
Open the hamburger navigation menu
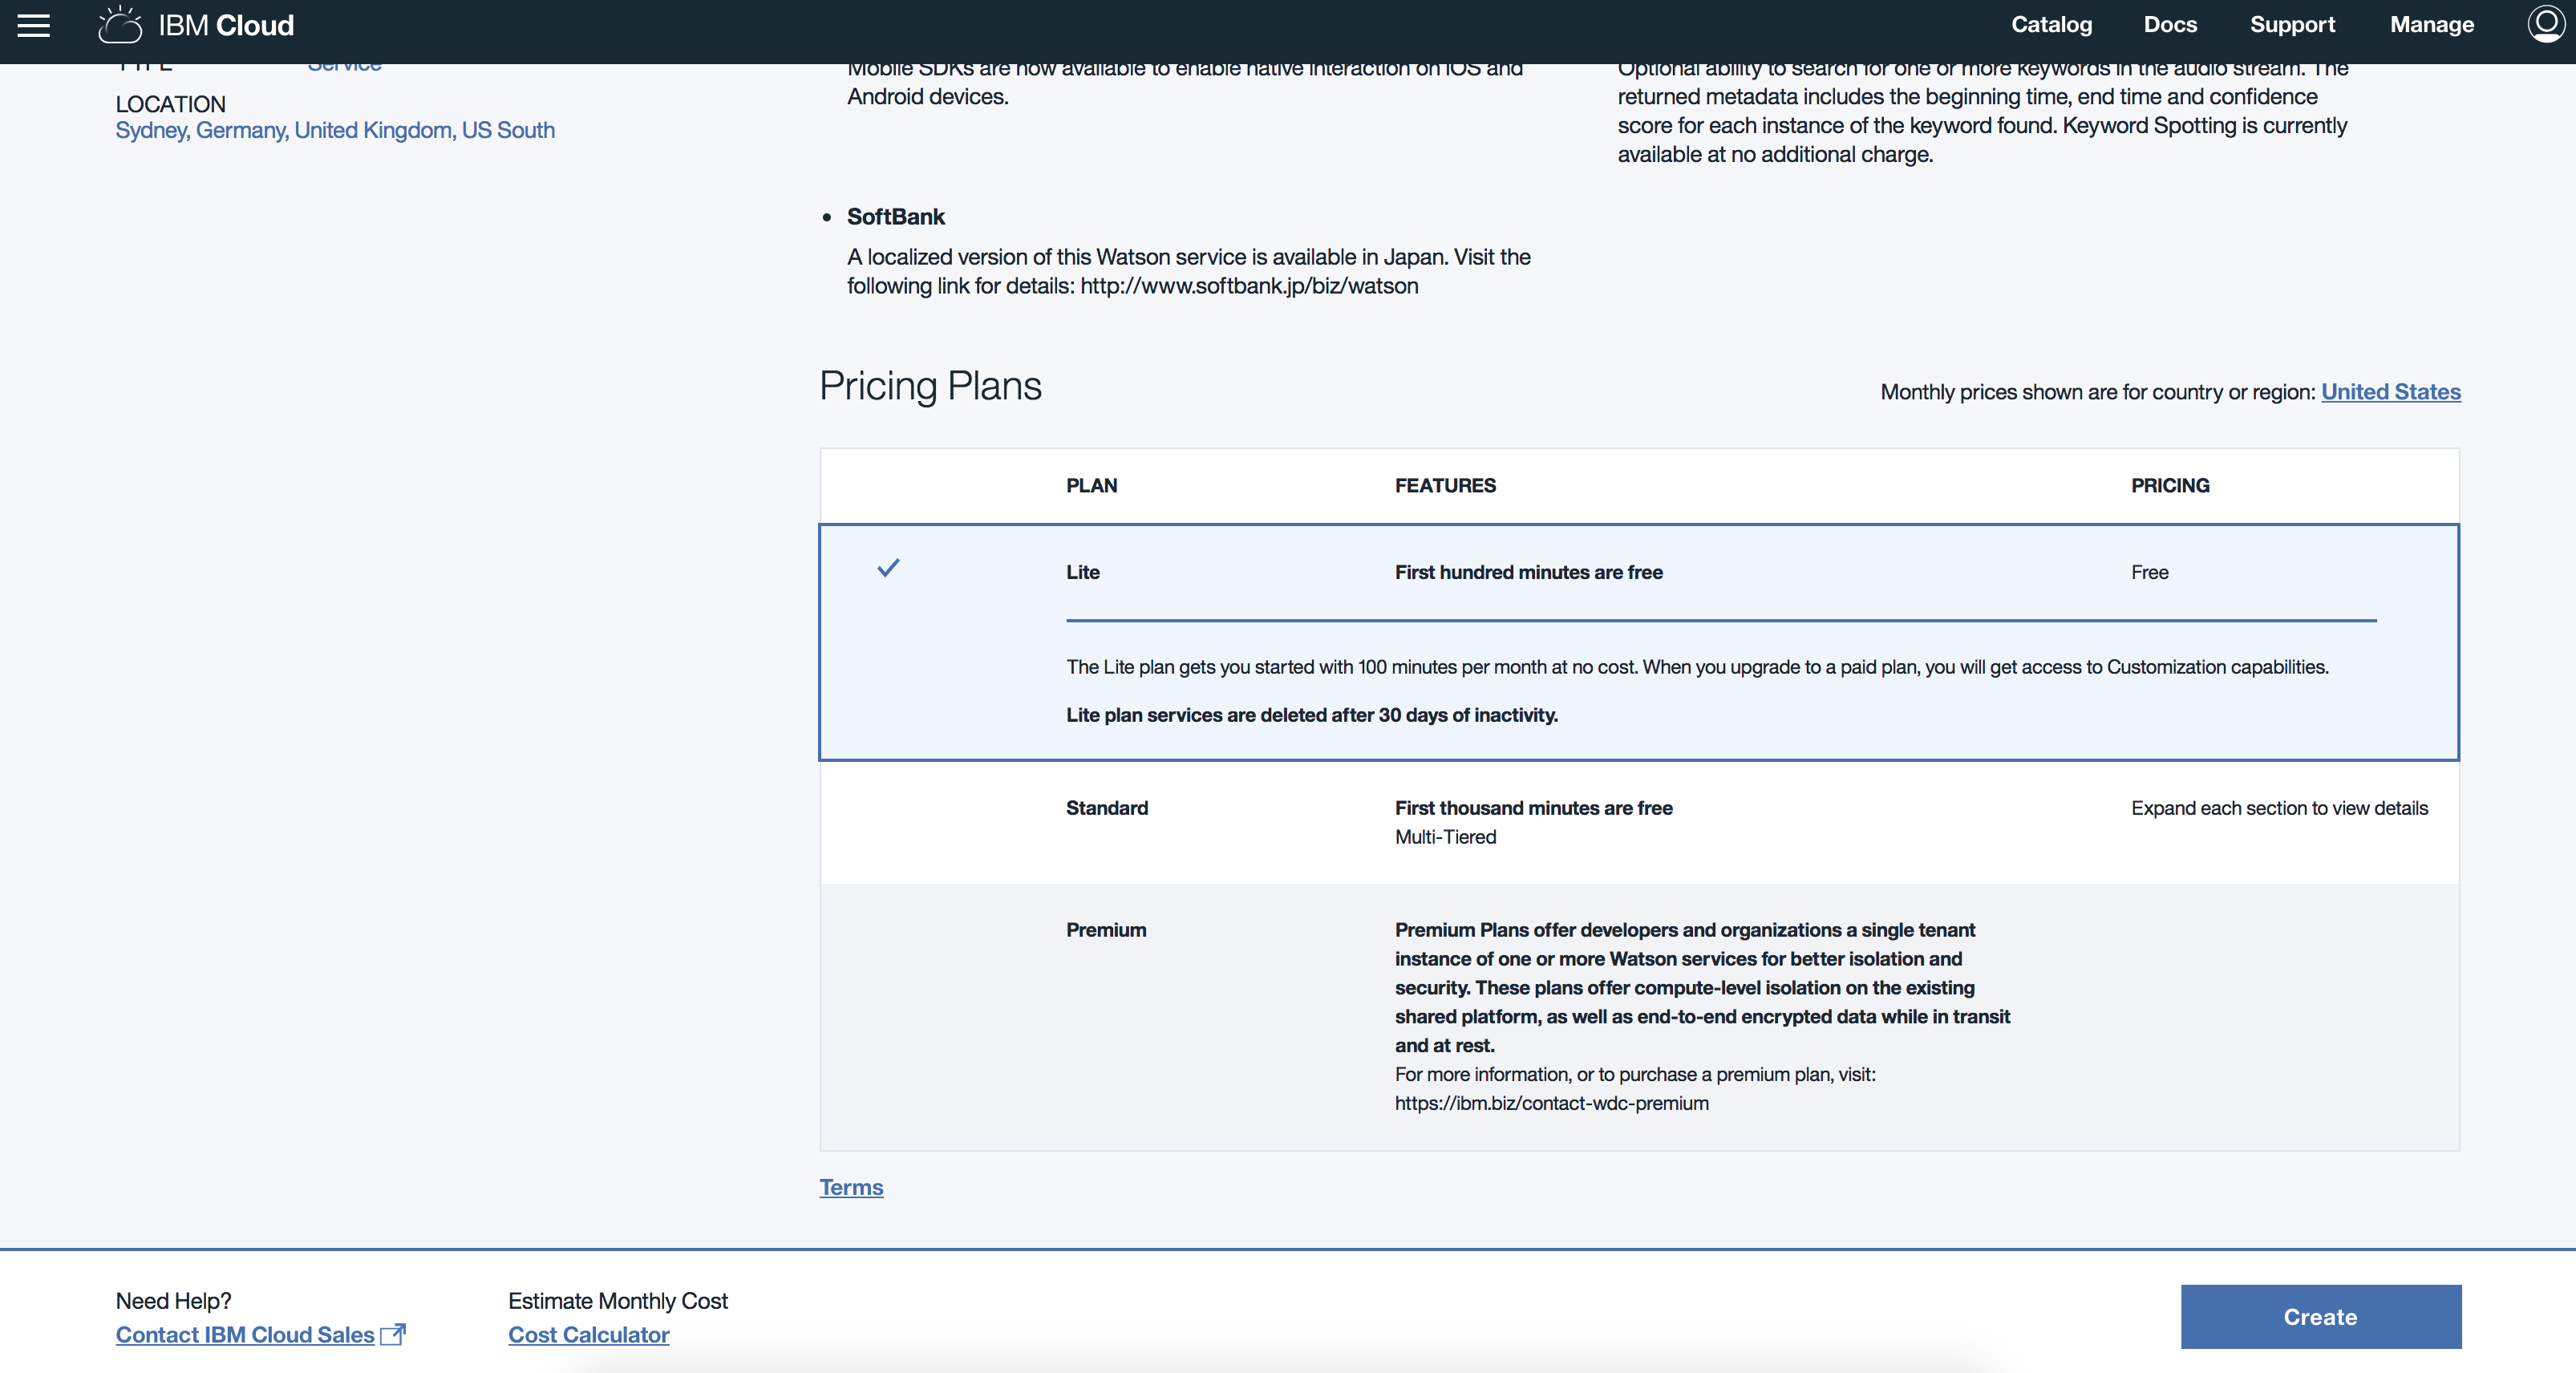click(x=33, y=25)
